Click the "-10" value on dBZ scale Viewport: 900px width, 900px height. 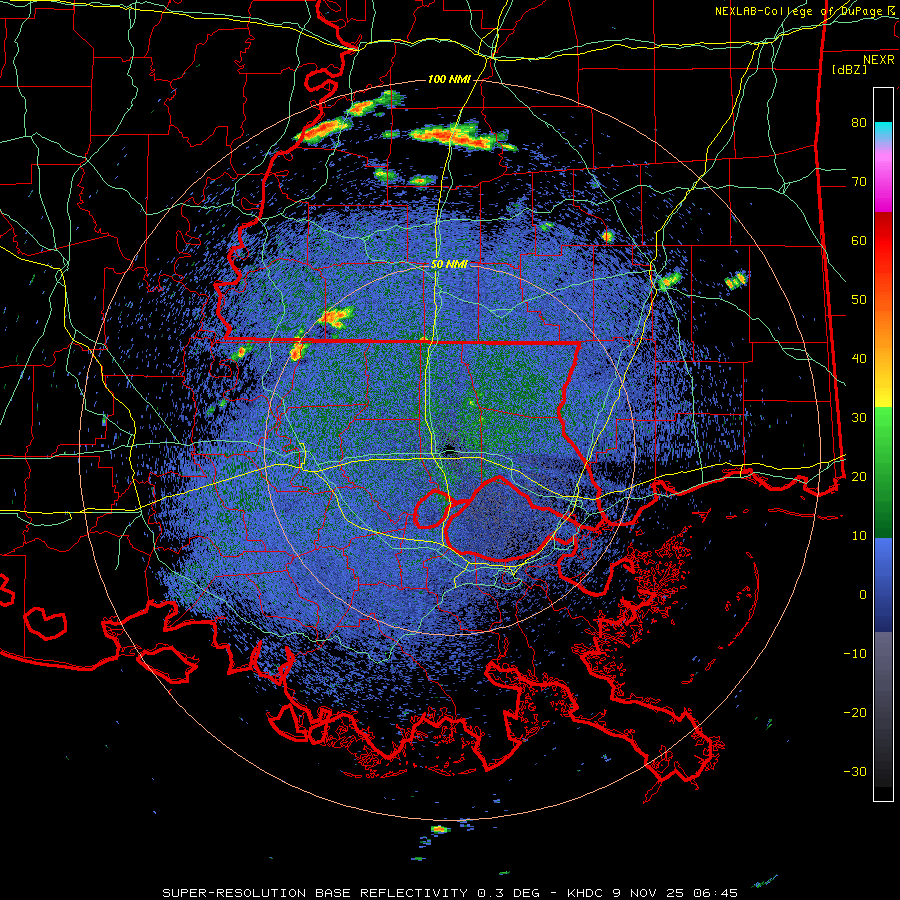(855, 653)
